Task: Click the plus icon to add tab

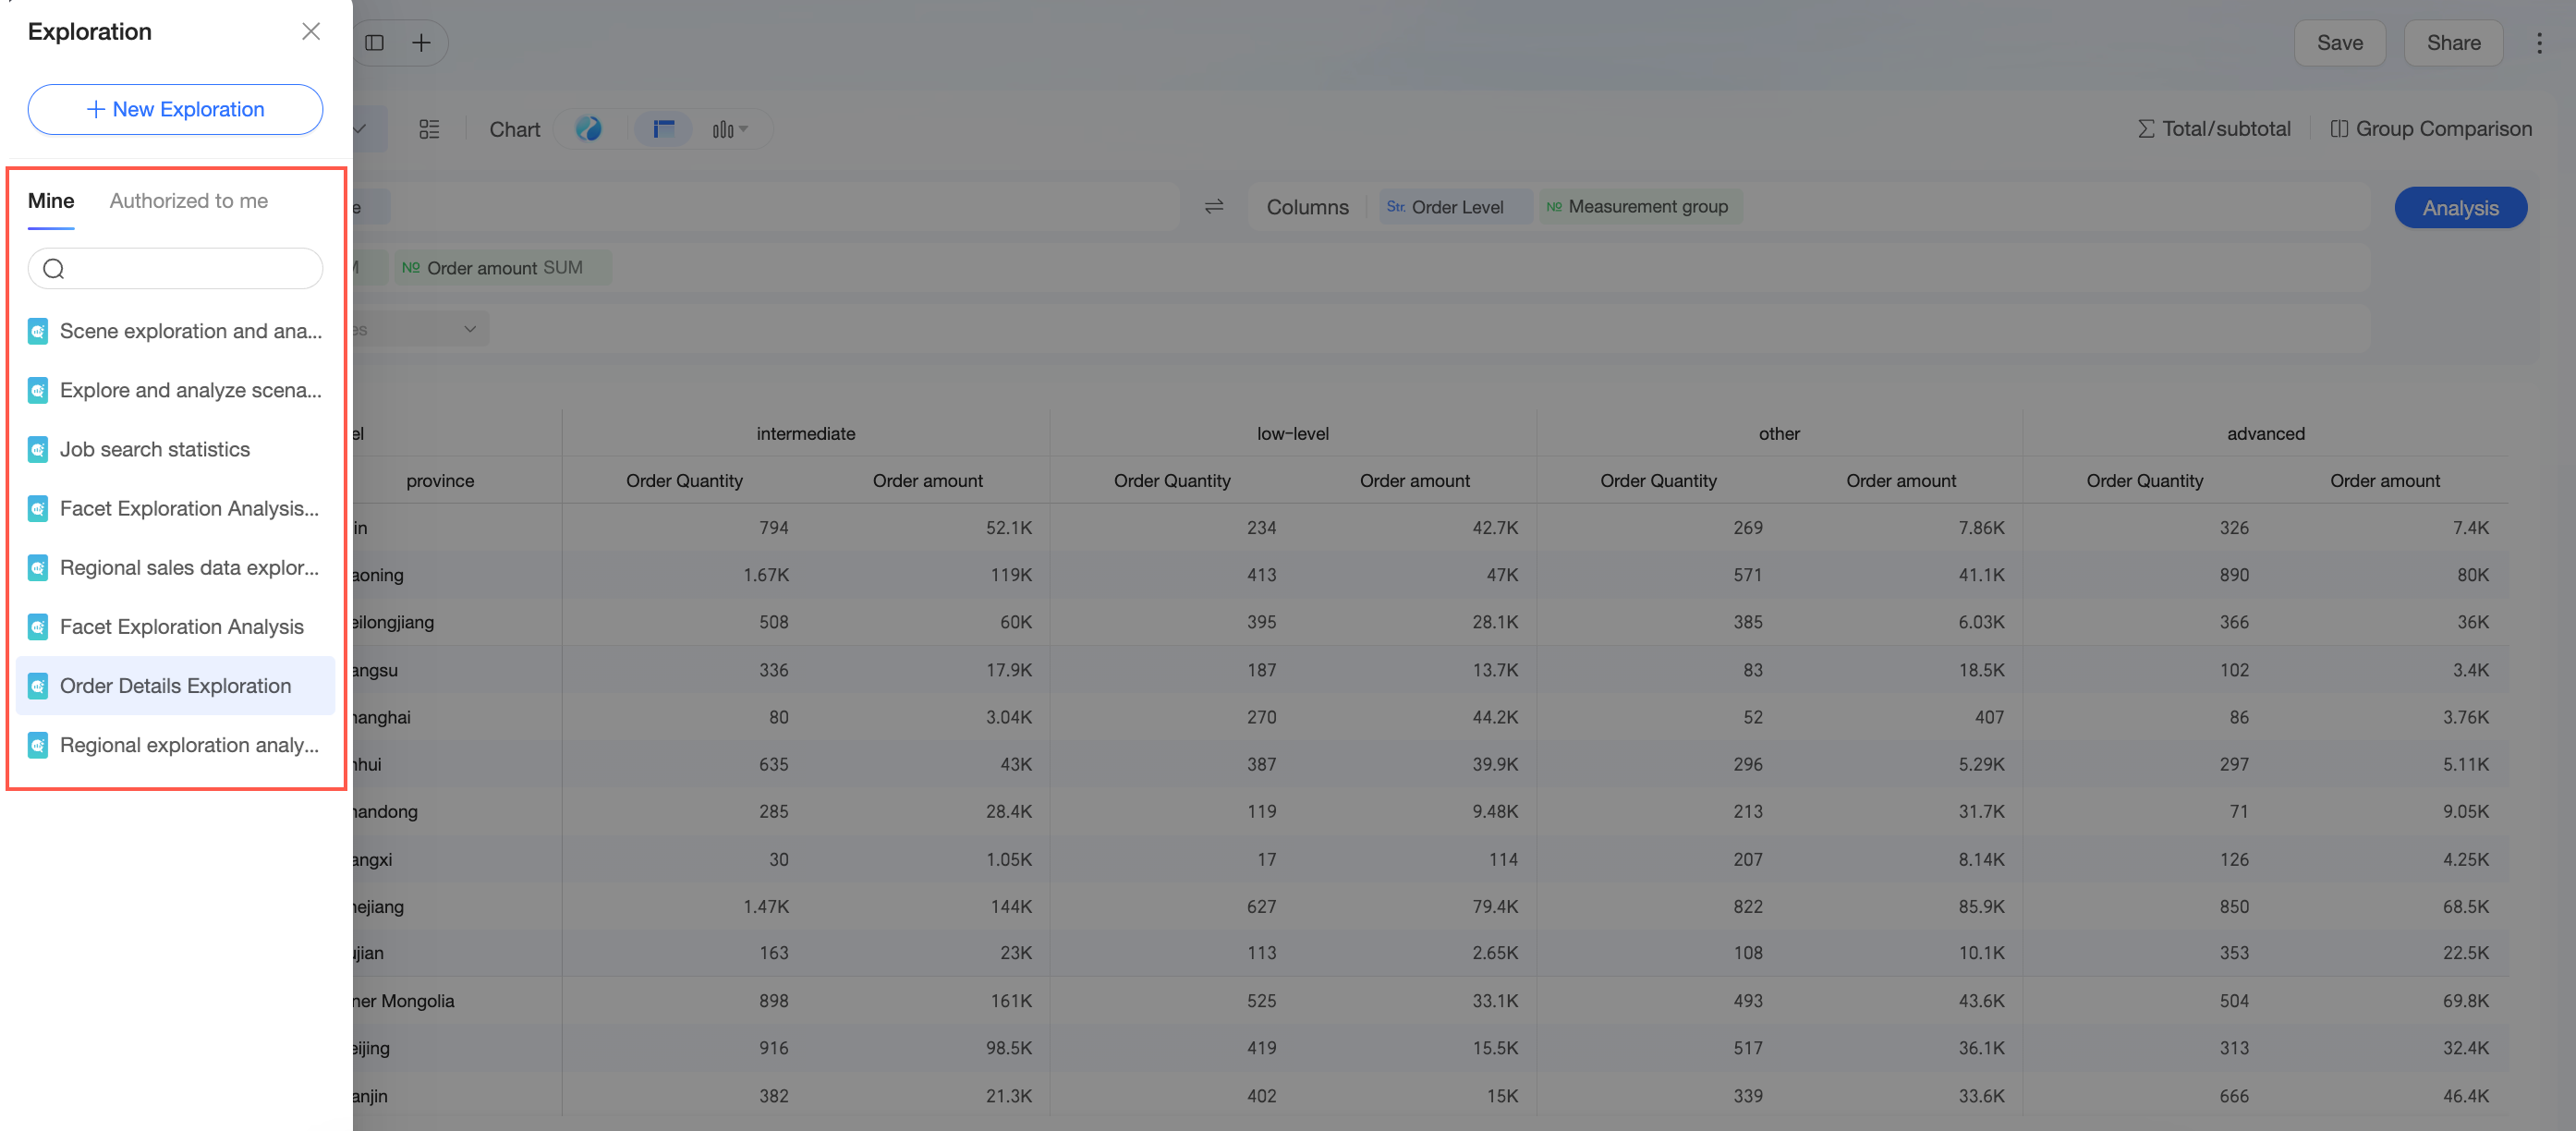Action: tap(422, 43)
